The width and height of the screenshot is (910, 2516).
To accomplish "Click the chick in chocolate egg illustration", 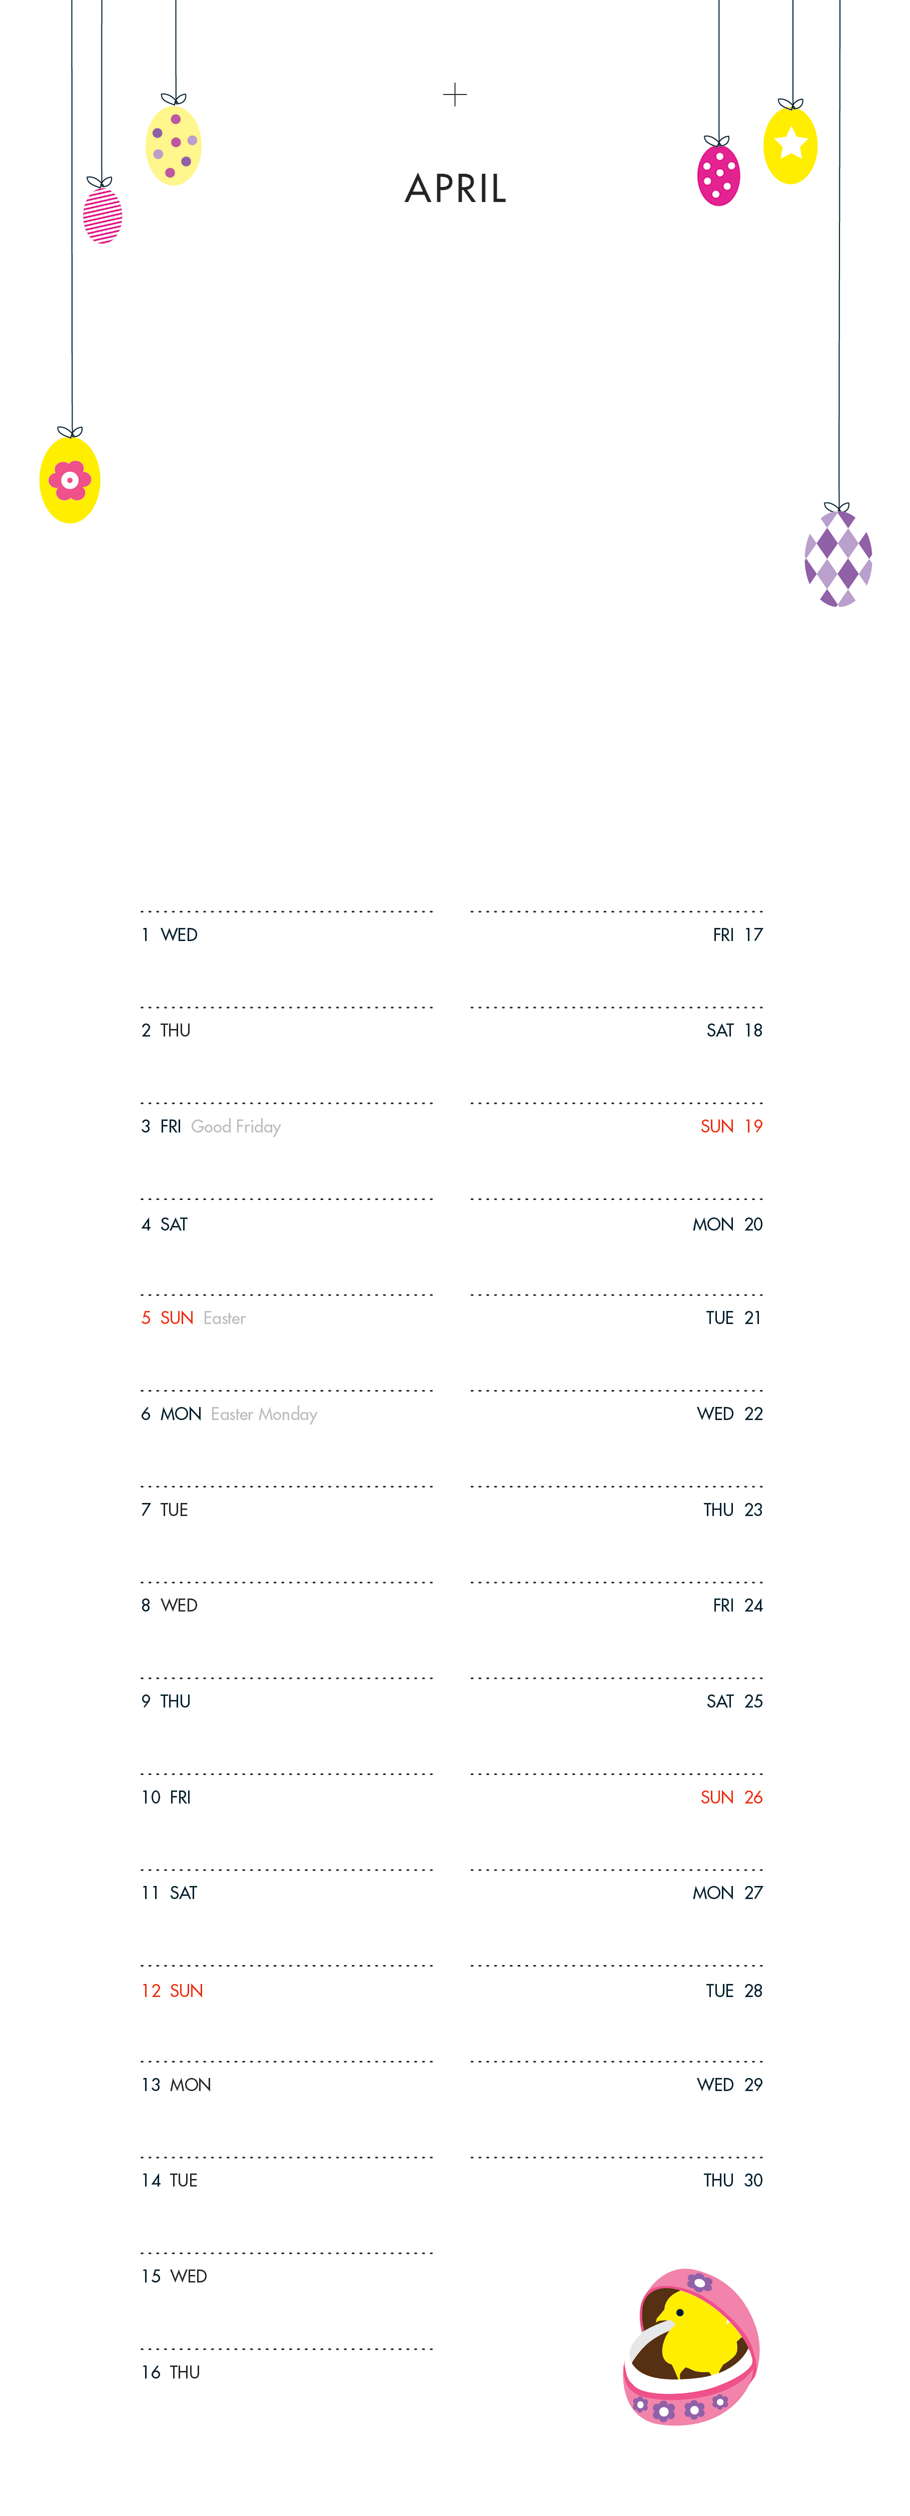I will pos(691,2346).
